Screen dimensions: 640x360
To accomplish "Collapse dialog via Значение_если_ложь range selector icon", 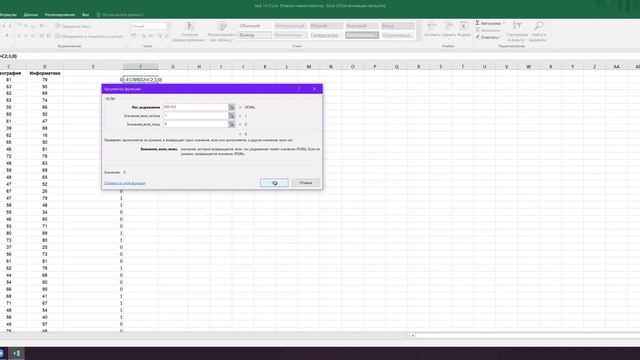I will (231, 124).
